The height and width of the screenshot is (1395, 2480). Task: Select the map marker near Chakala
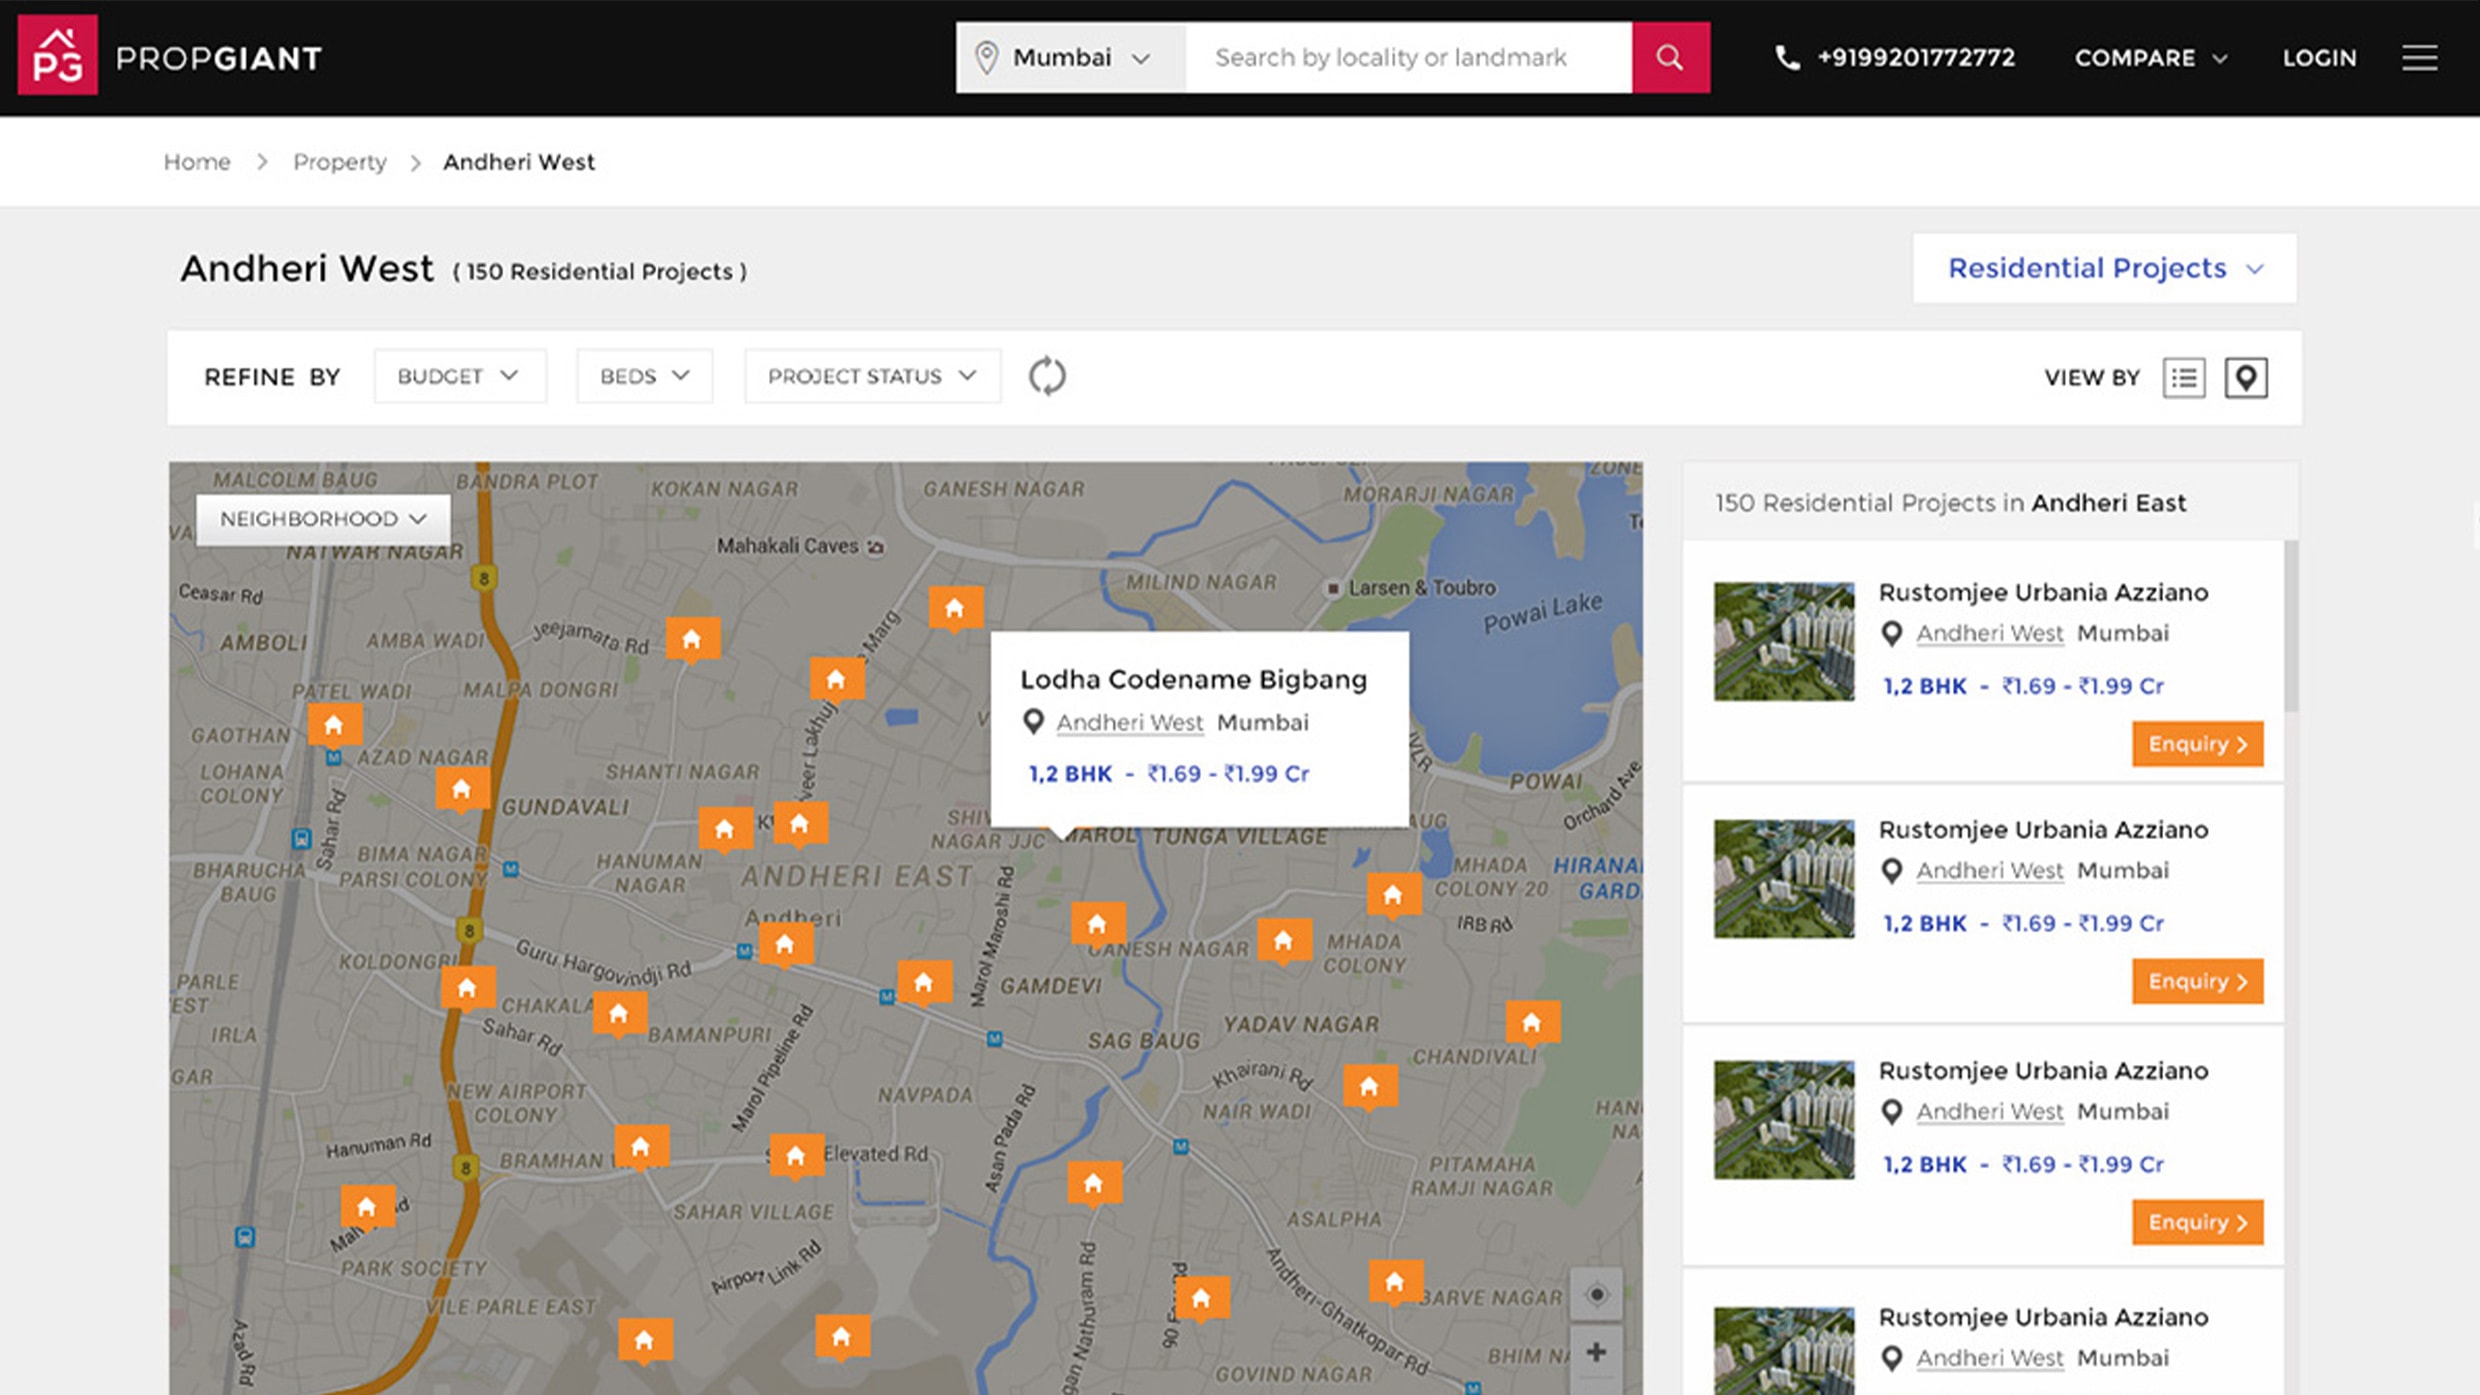coord(619,1015)
